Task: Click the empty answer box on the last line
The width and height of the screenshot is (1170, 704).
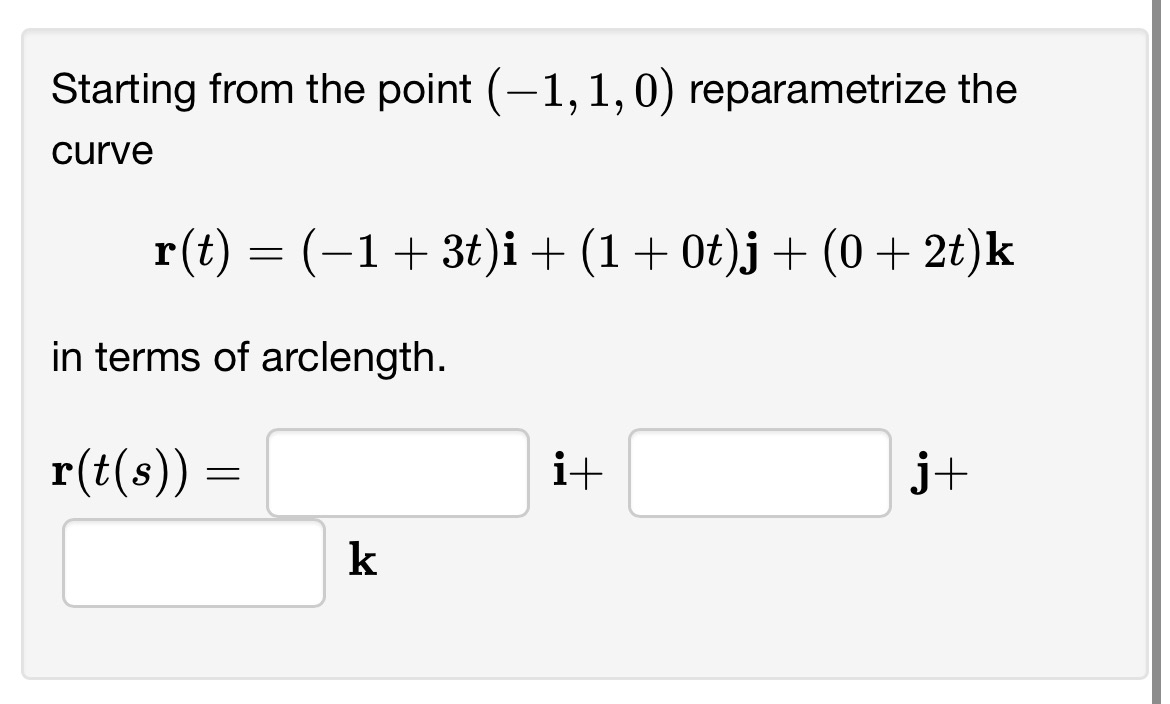Action: [x=194, y=560]
